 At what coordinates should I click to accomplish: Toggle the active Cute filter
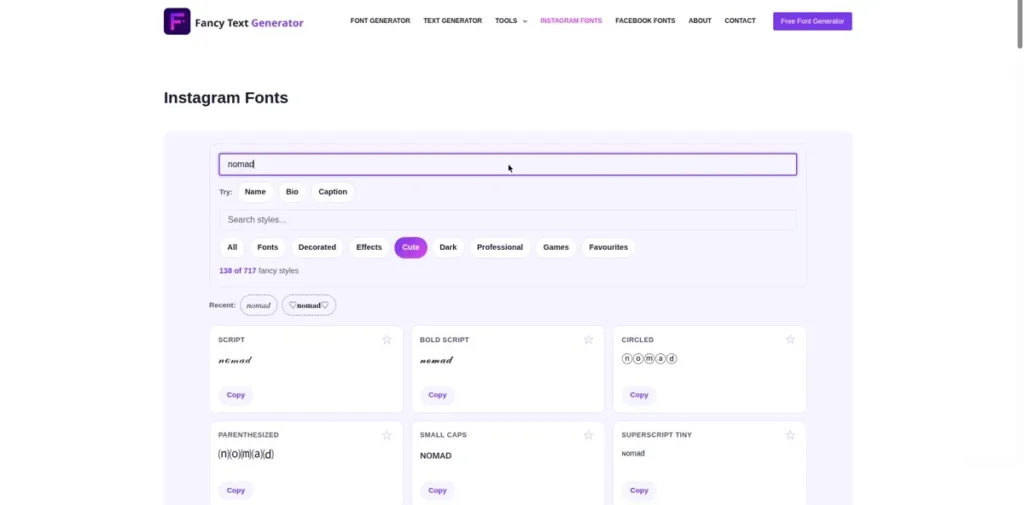(x=411, y=248)
